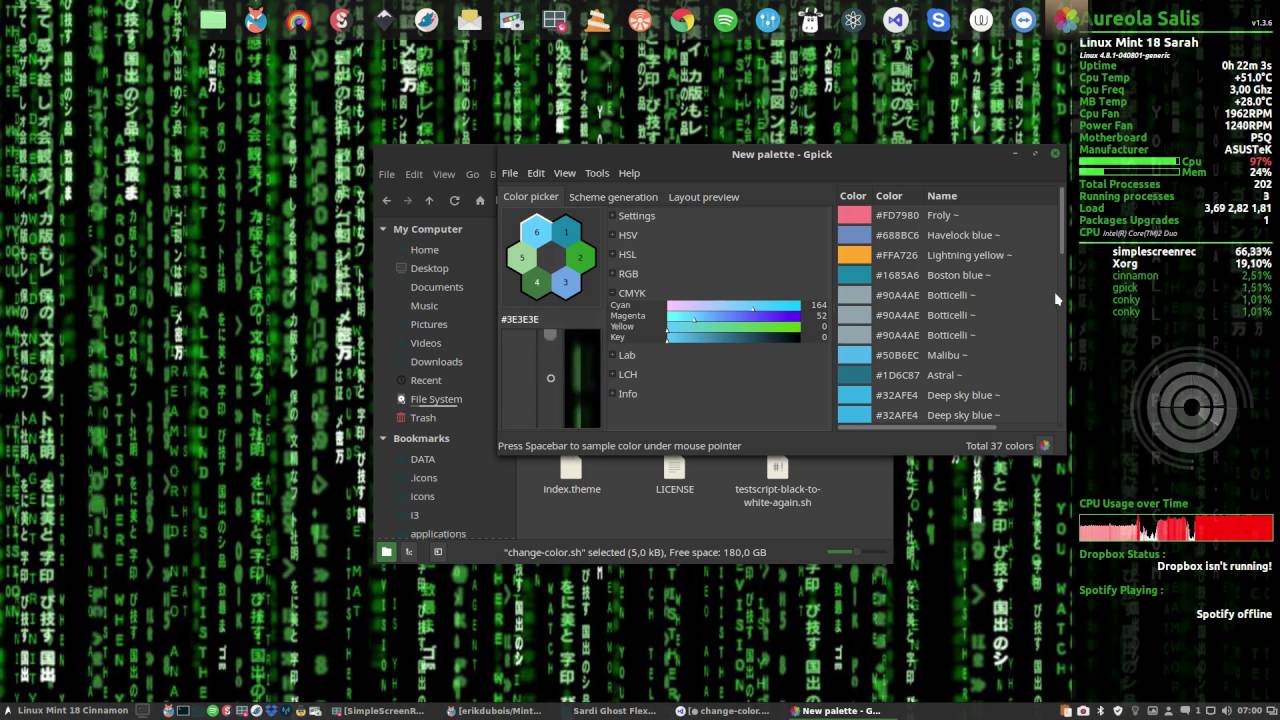The image size is (1280, 720).
Task: Open Visual Studio Code dock icon
Action: (896, 20)
